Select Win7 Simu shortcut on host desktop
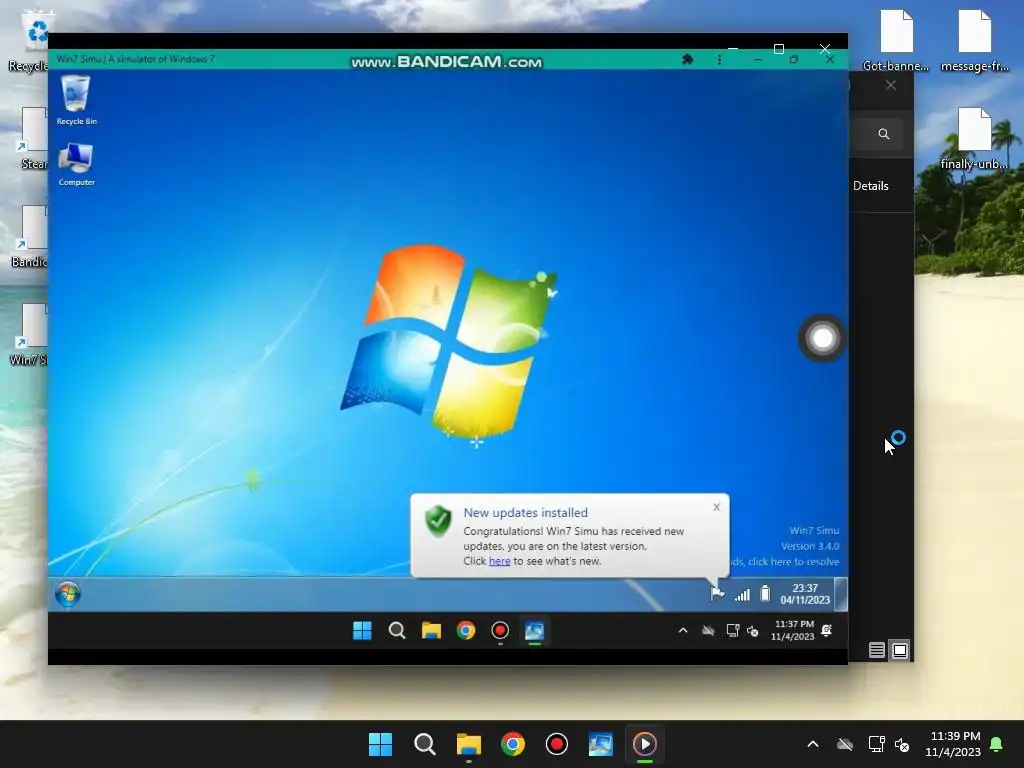This screenshot has height=768, width=1024. 29,334
